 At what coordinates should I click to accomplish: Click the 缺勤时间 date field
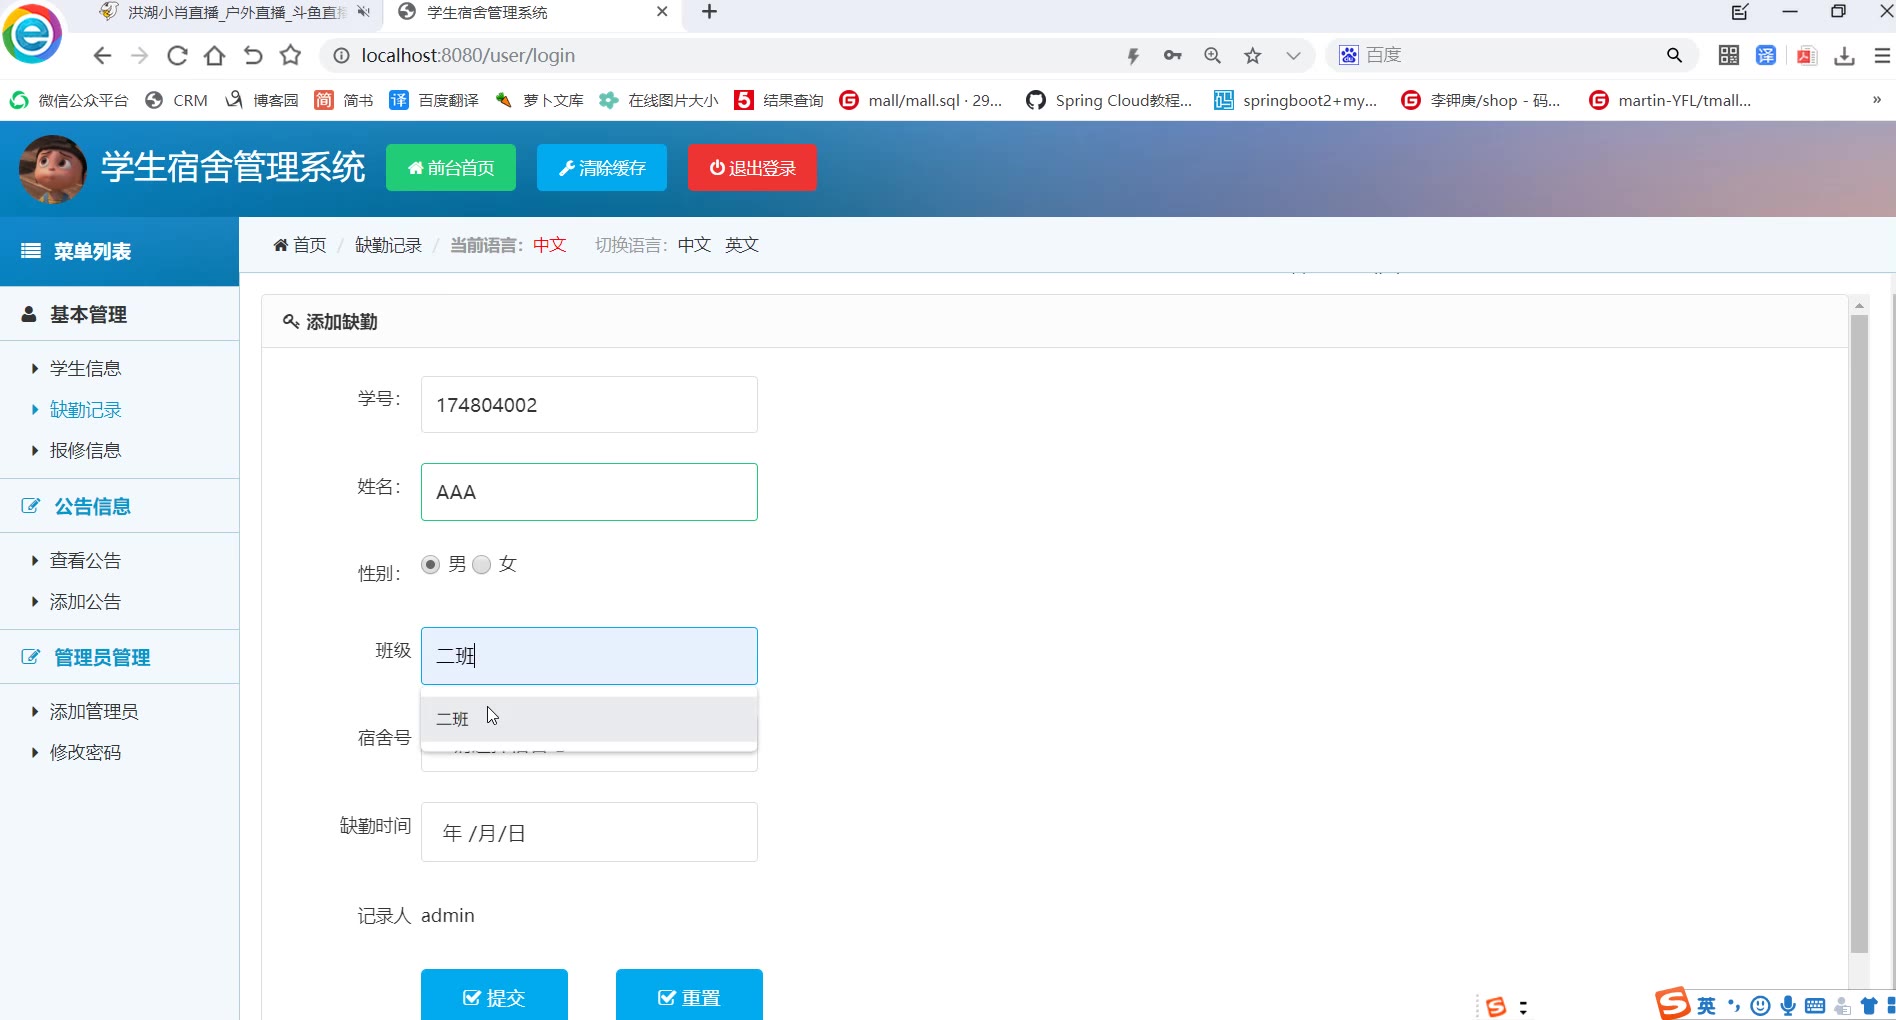[589, 832]
